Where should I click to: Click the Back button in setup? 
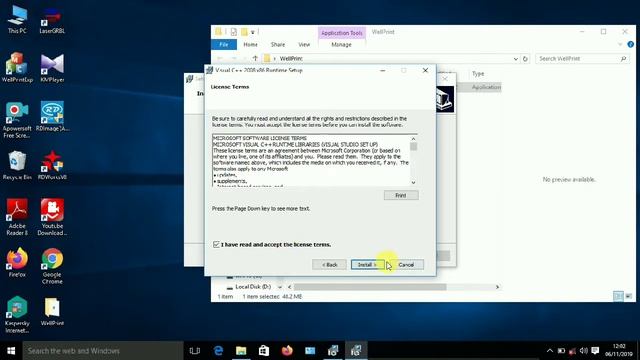point(329,264)
